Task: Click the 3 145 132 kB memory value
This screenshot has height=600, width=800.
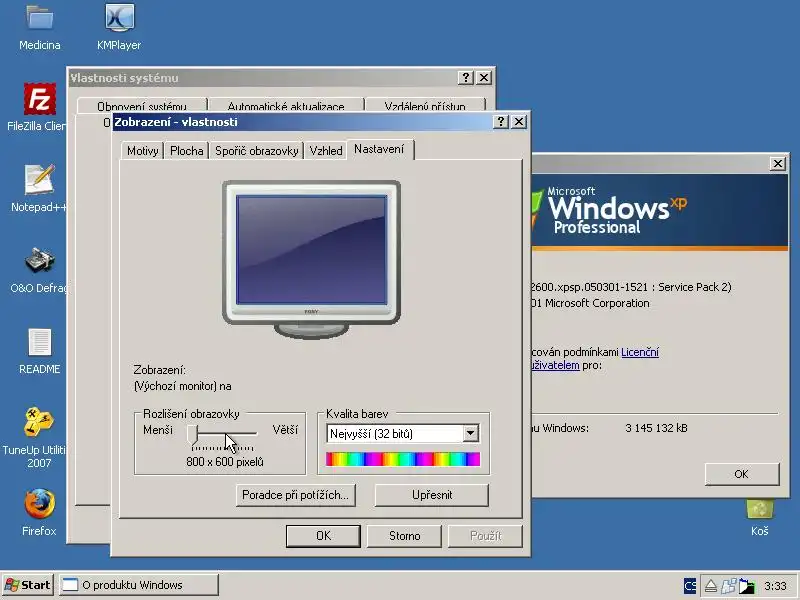Action: coord(656,428)
